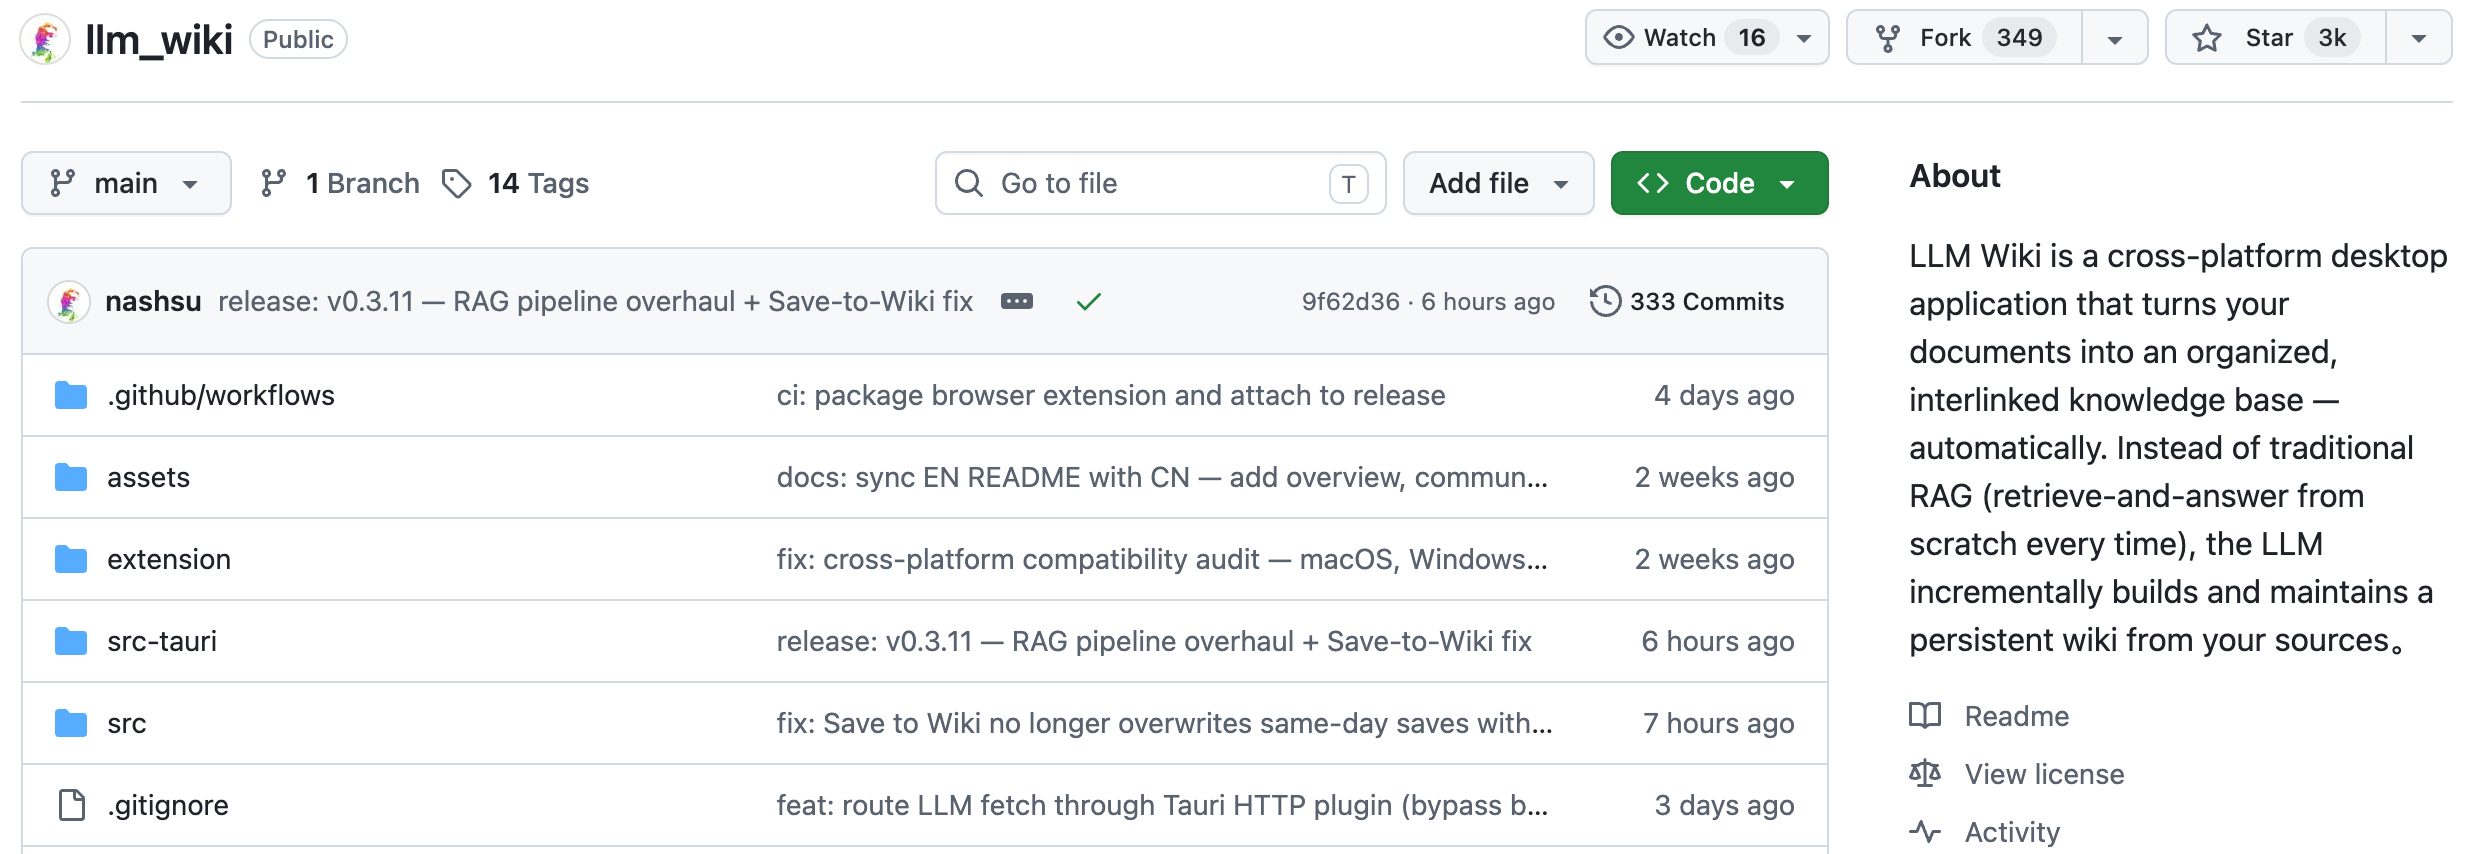The width and height of the screenshot is (2488, 854).
Task: Open the src-tauri folder
Action: 162,642
